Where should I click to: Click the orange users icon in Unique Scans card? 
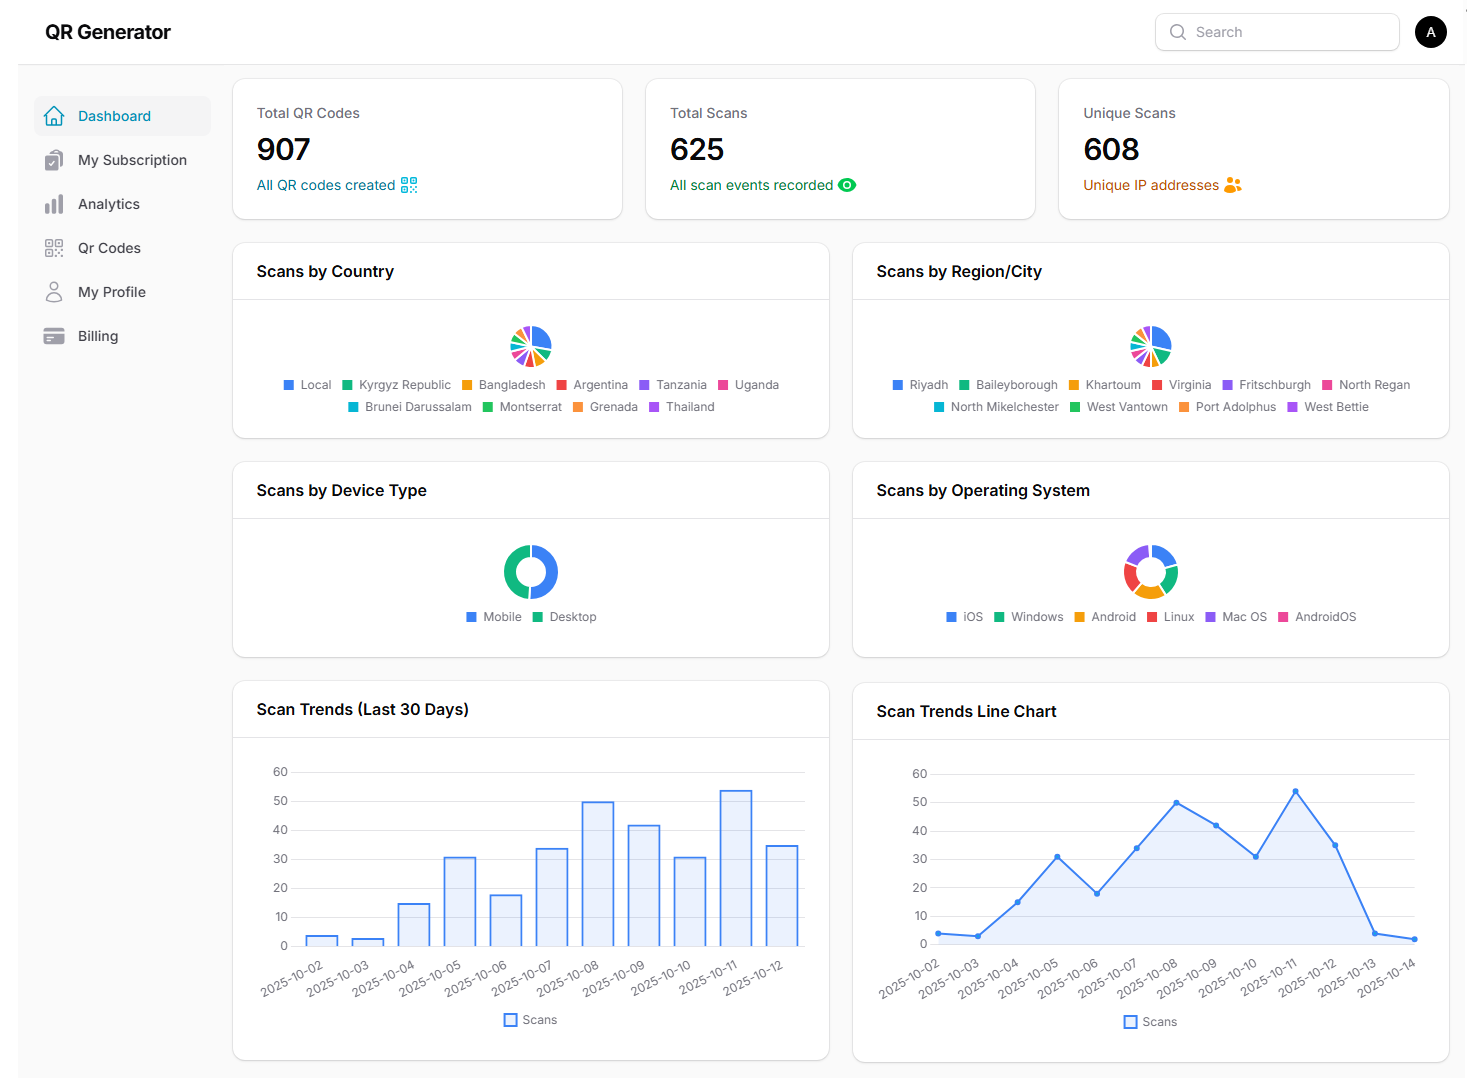tap(1233, 185)
